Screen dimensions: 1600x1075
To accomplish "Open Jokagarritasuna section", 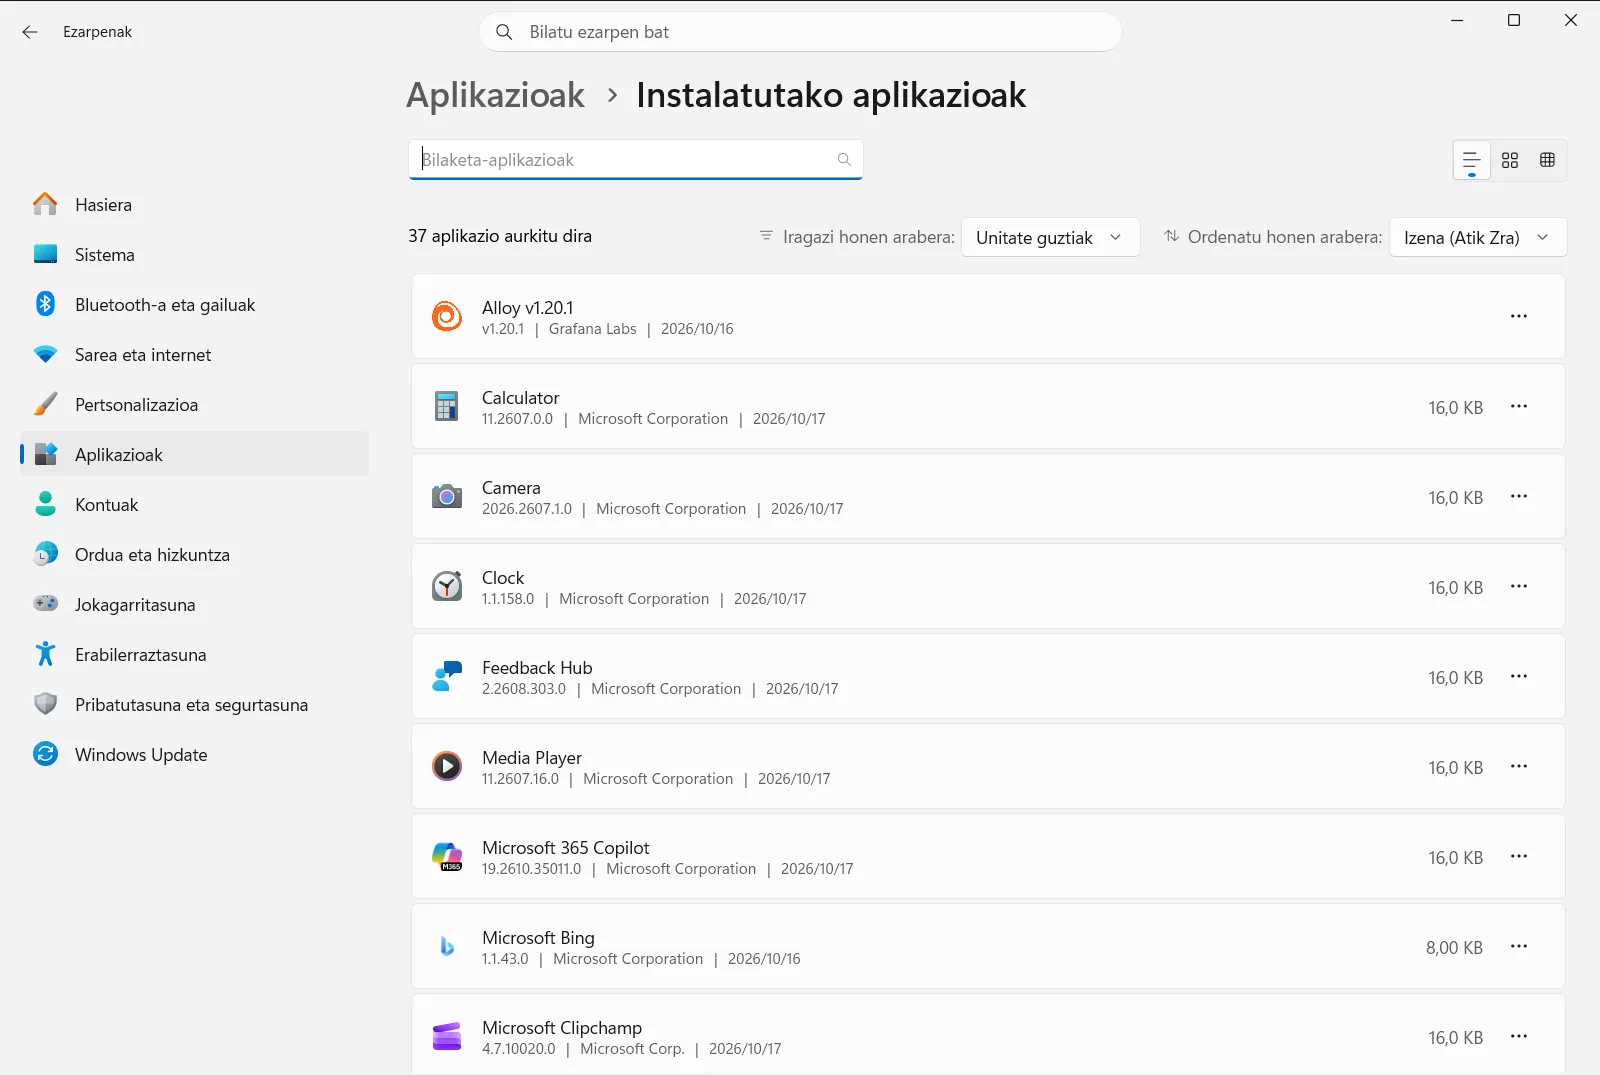I will click(195, 604).
